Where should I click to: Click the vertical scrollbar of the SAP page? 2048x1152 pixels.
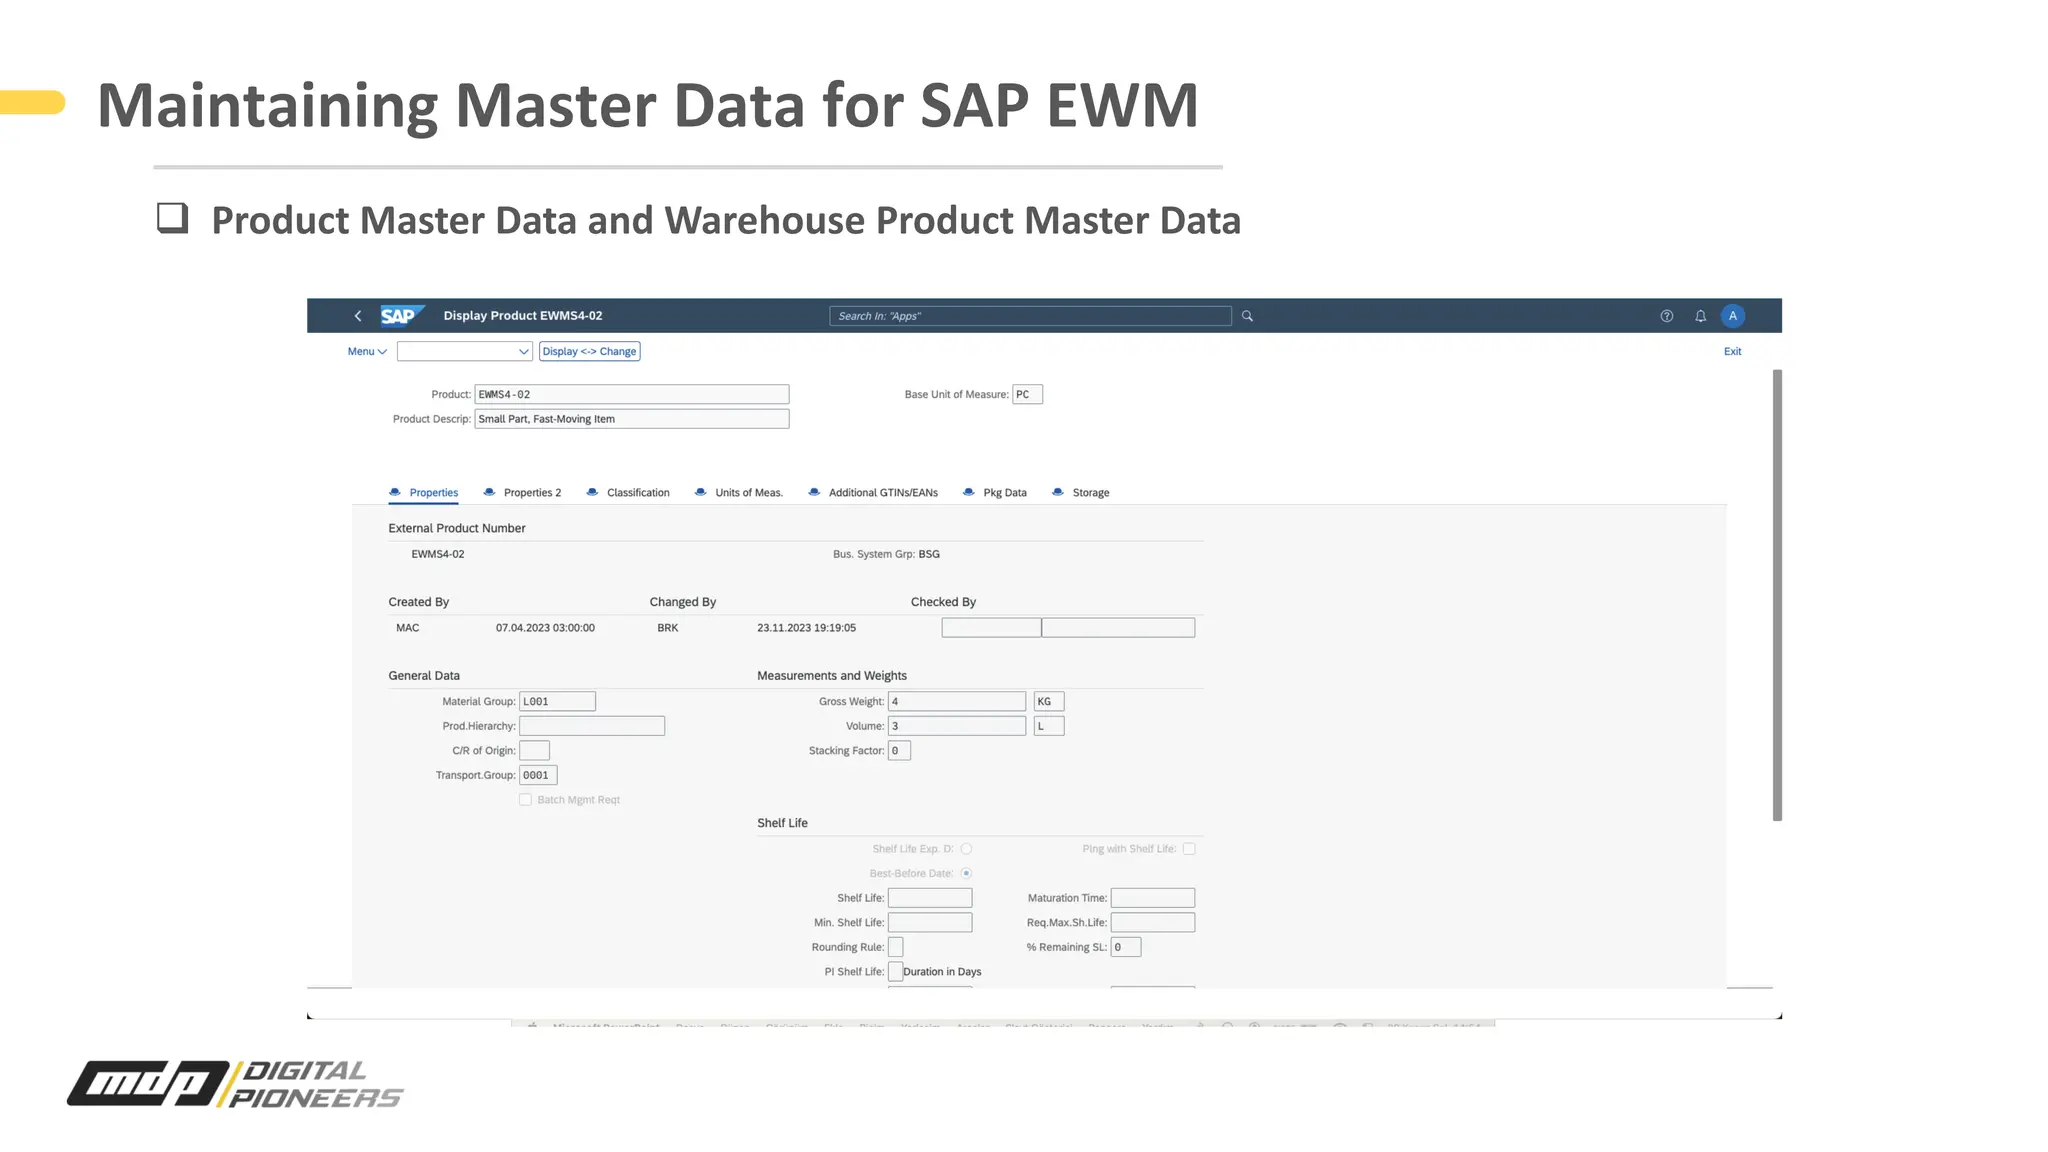pyautogui.click(x=1777, y=595)
